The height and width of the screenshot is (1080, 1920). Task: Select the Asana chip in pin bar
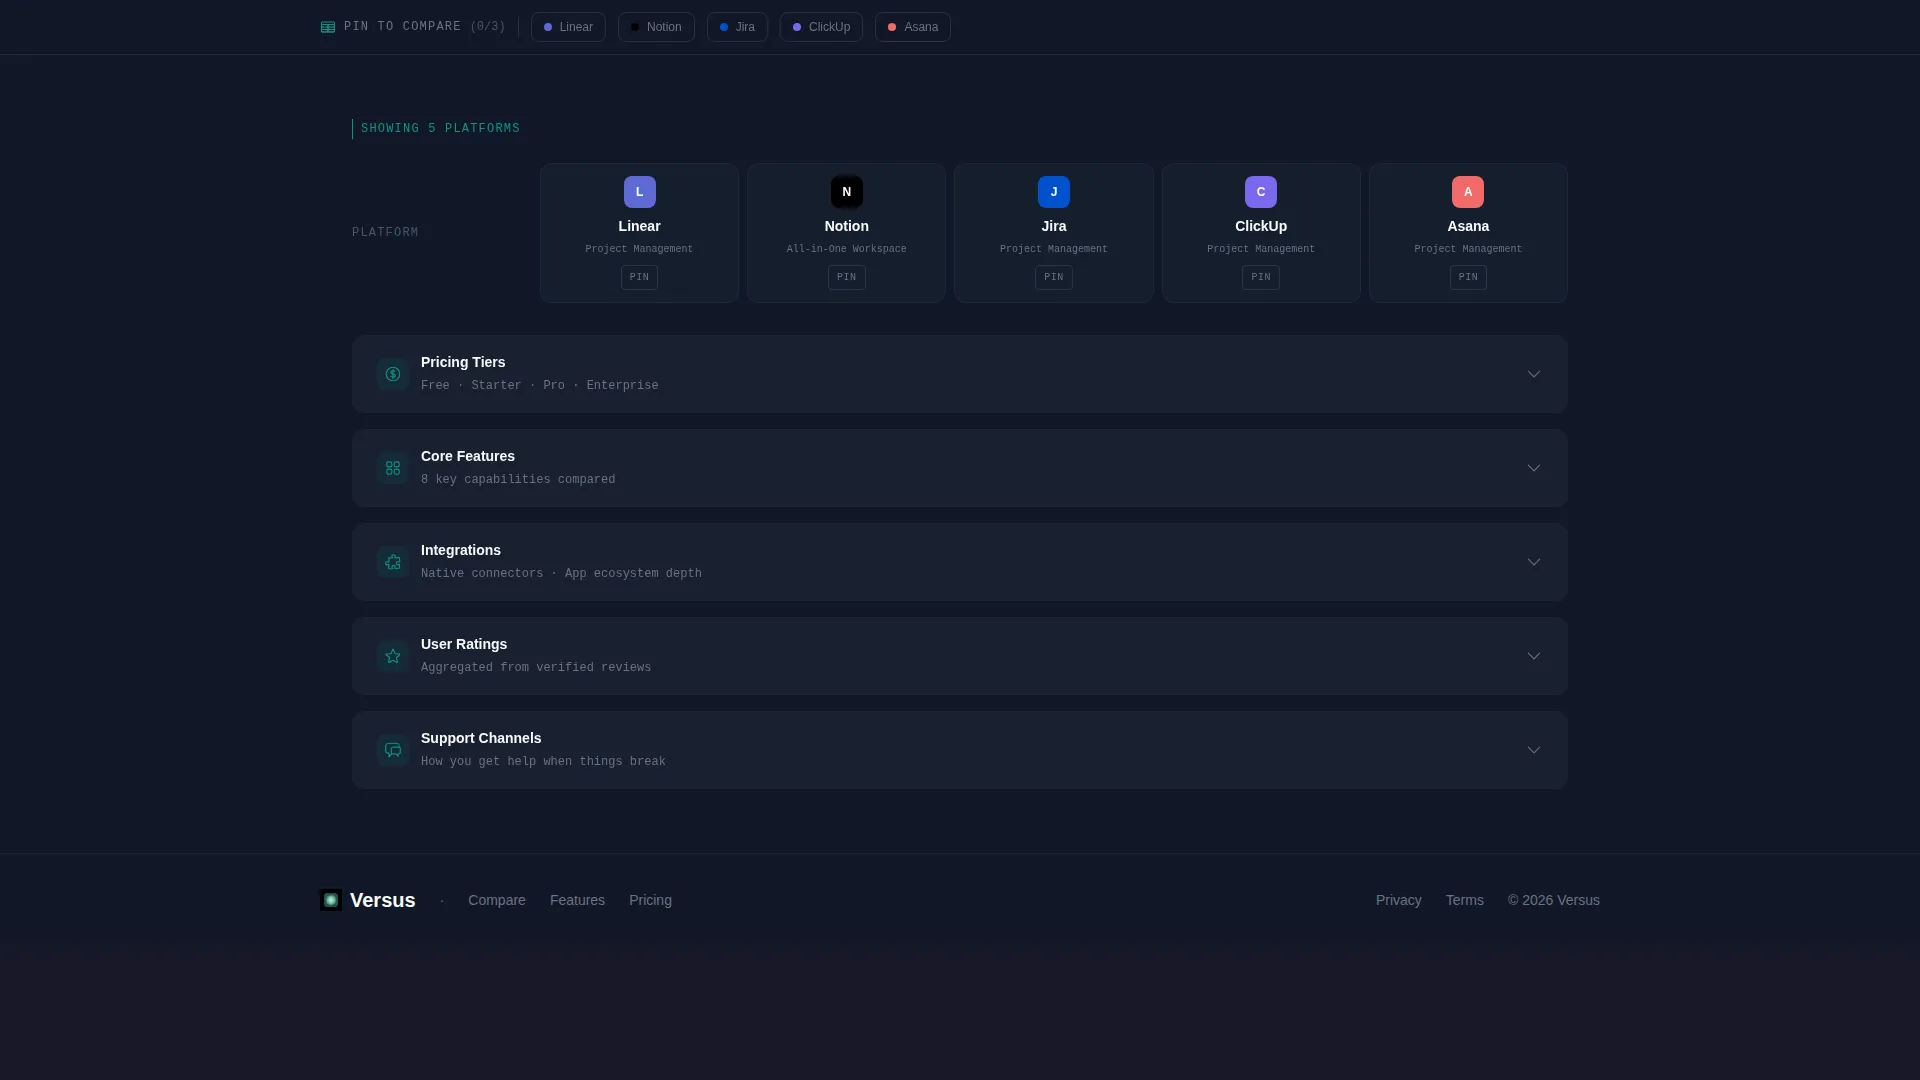(x=913, y=27)
